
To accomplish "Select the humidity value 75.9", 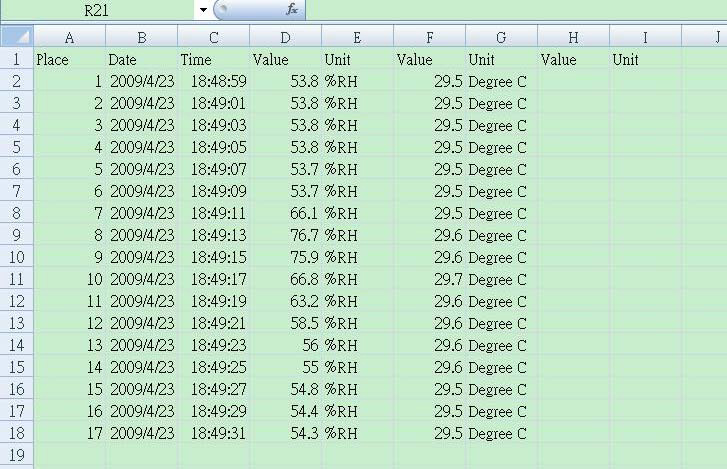I will [x=286, y=257].
